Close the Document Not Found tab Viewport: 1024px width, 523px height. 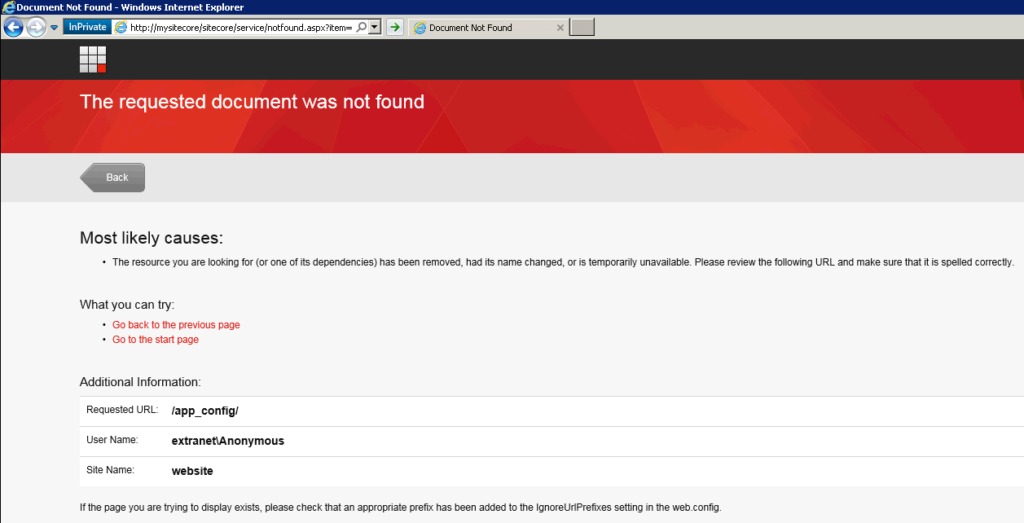[x=560, y=27]
